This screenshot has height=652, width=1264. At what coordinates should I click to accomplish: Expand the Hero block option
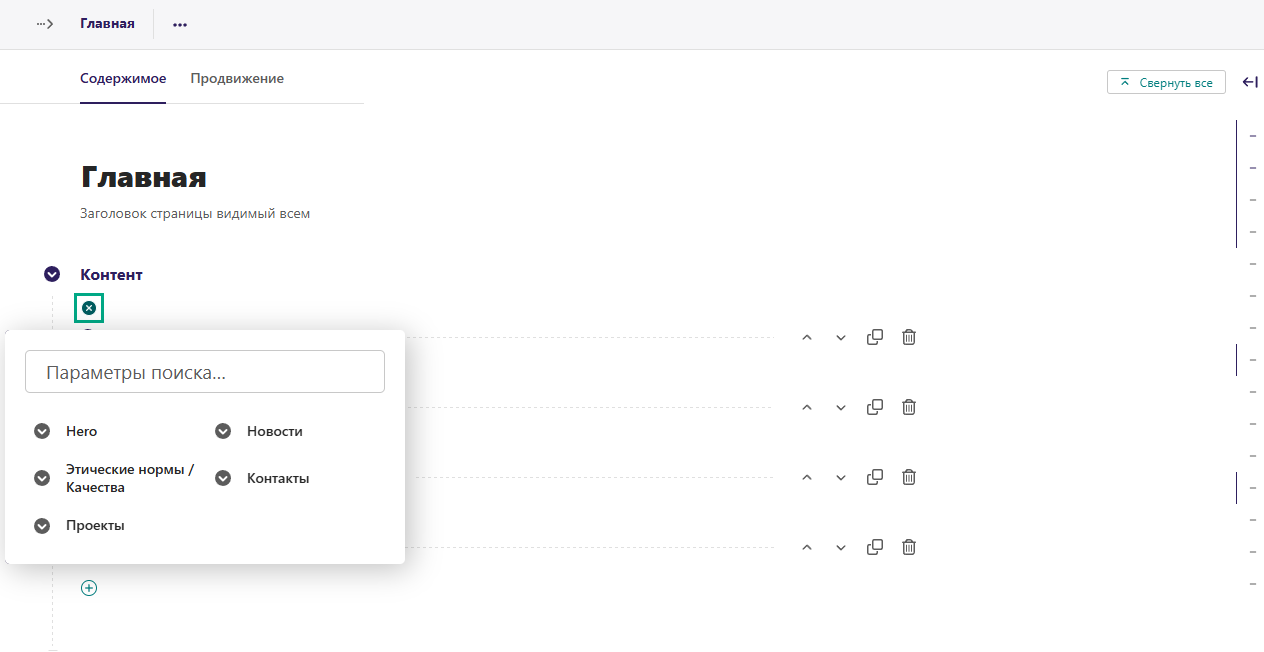click(x=42, y=431)
